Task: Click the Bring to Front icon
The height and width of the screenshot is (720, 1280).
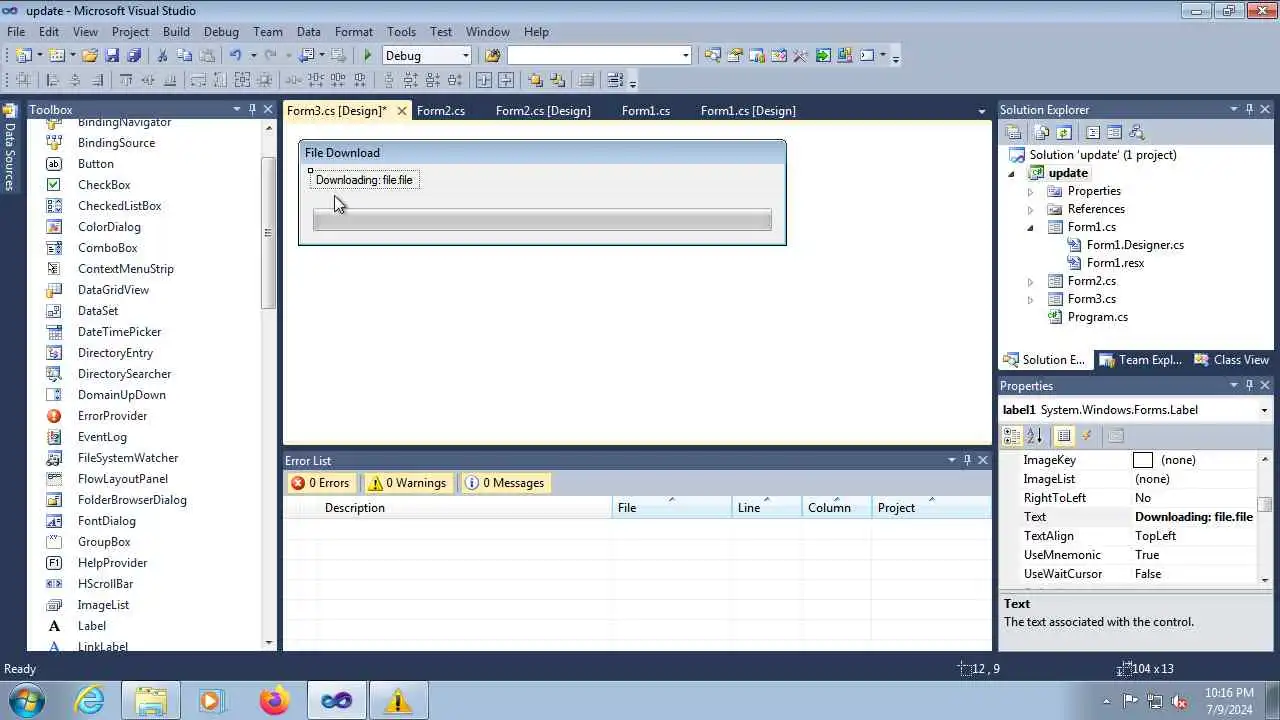Action: point(535,80)
